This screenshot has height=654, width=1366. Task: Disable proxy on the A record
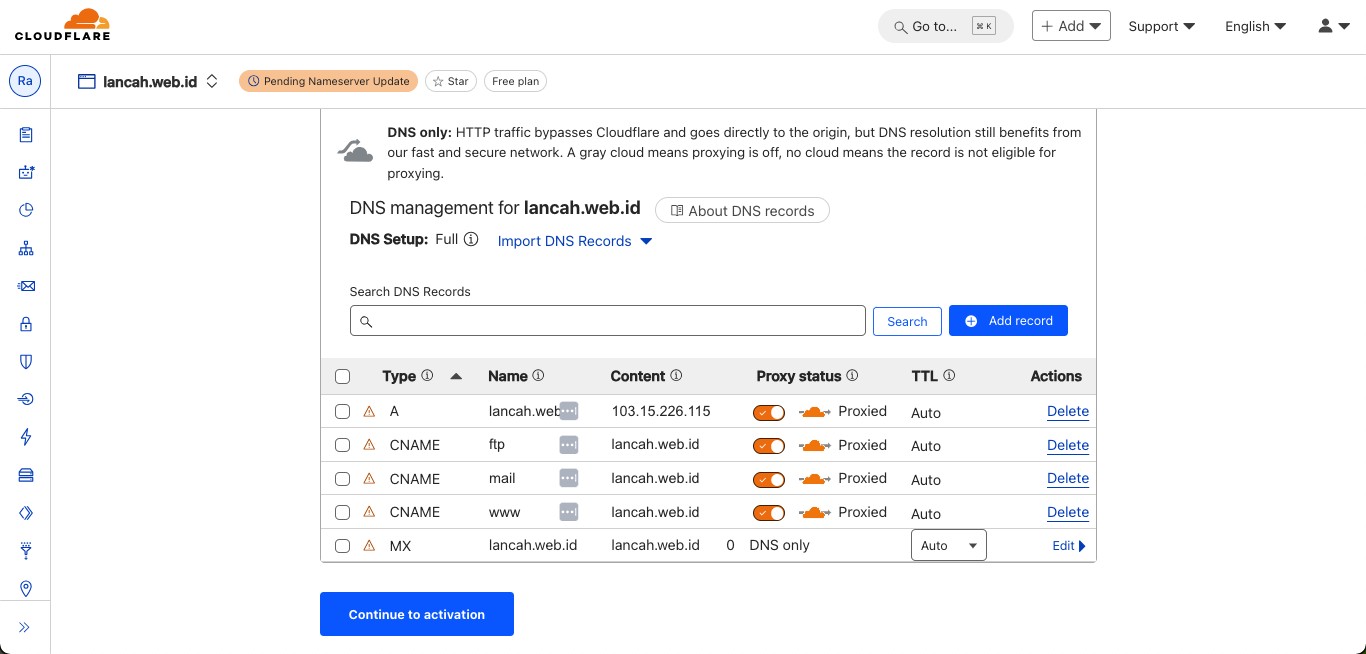click(769, 412)
